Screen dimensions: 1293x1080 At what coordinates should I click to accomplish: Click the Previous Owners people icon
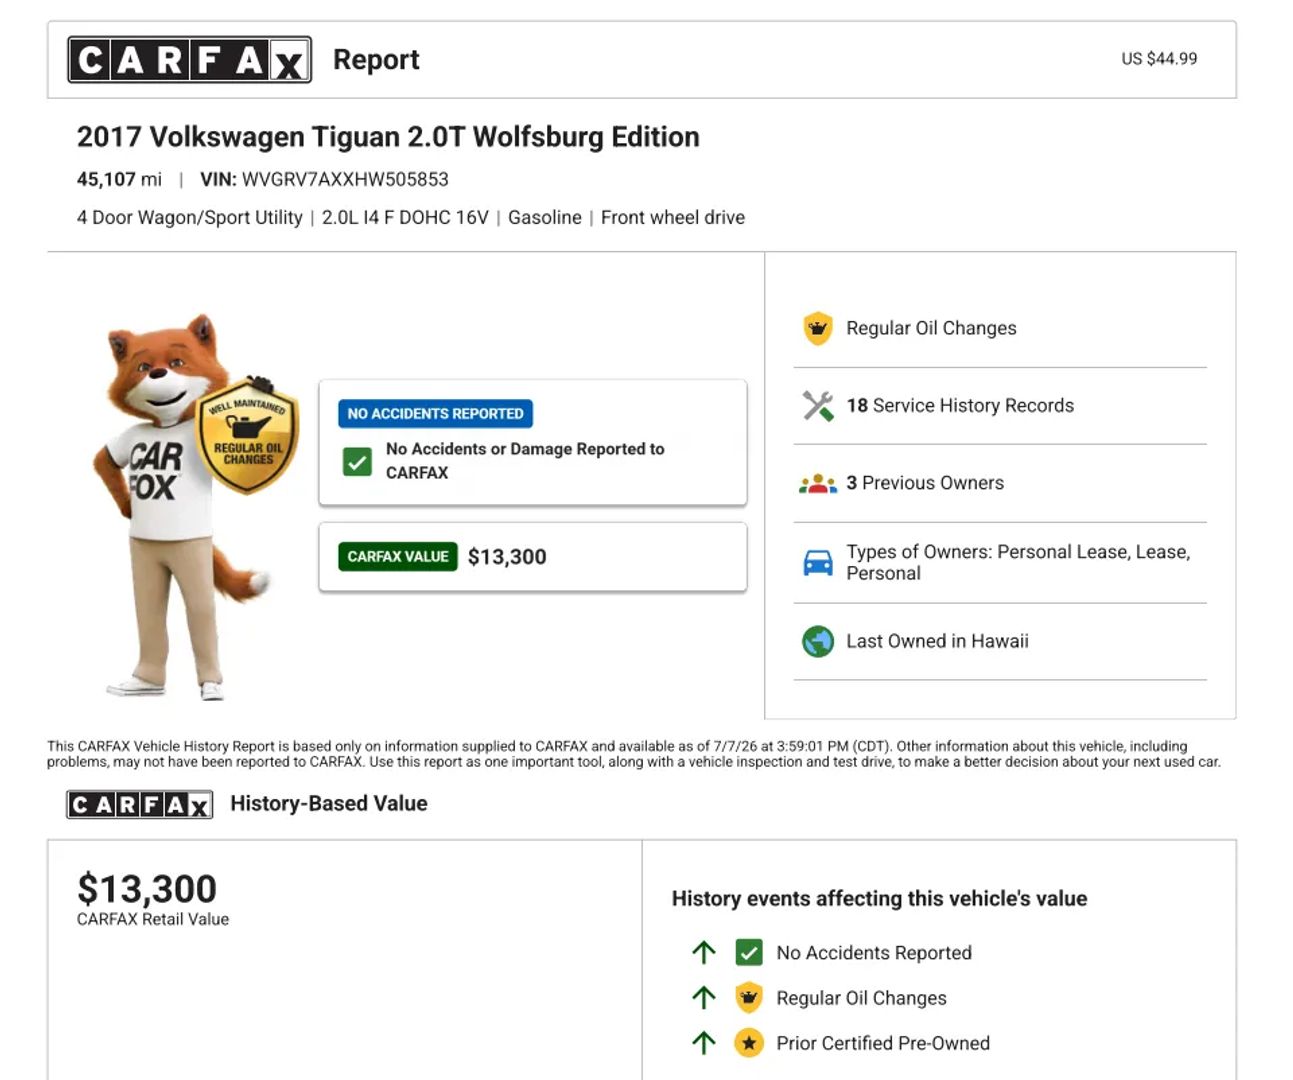[818, 484]
